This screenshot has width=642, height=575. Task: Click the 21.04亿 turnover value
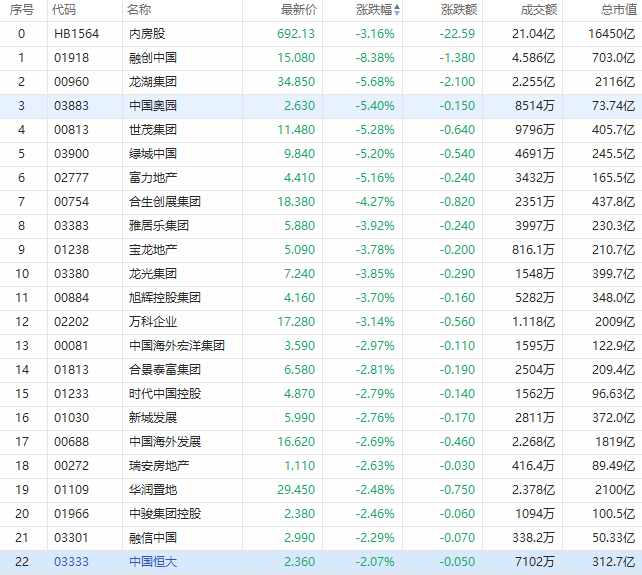click(x=533, y=34)
